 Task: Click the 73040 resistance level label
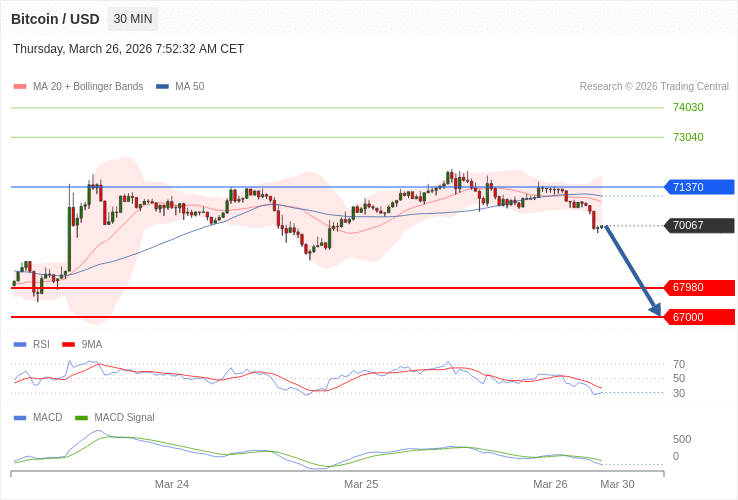[688, 137]
